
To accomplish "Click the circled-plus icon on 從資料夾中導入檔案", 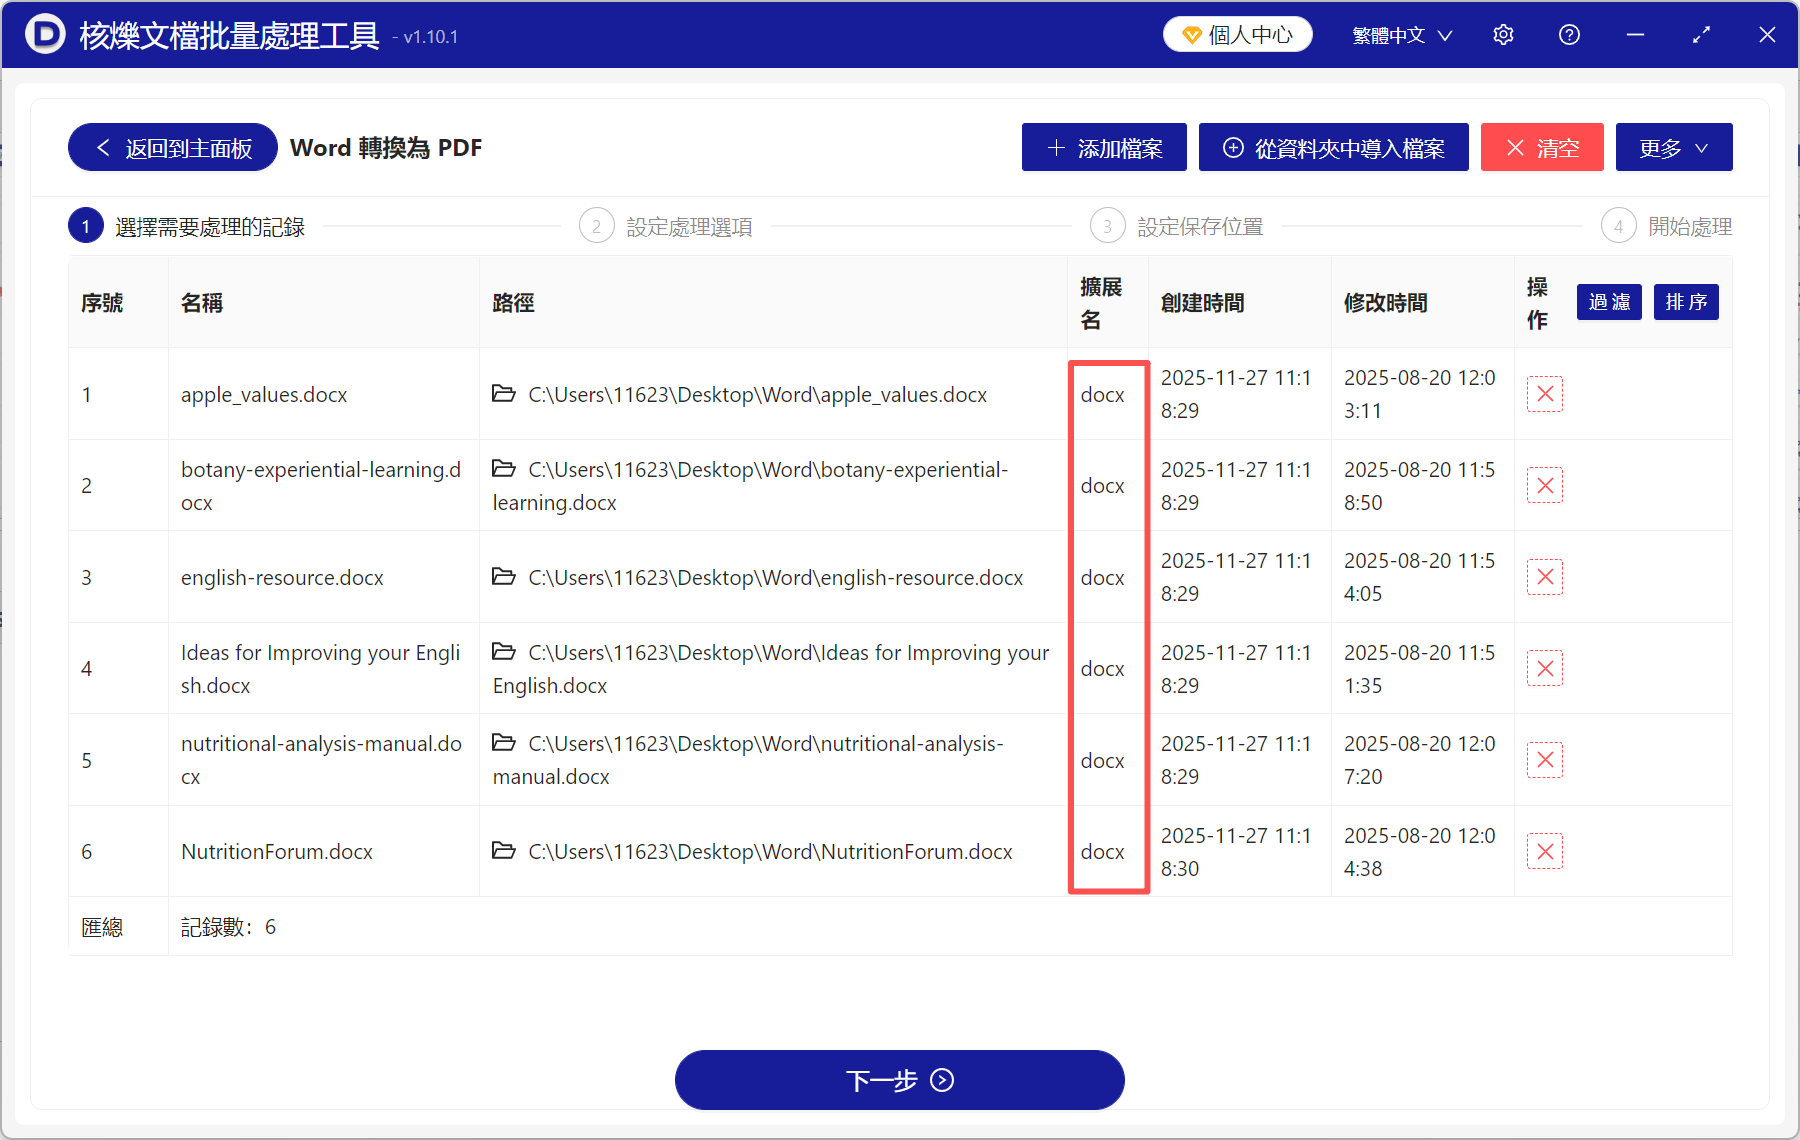I will (x=1233, y=147).
